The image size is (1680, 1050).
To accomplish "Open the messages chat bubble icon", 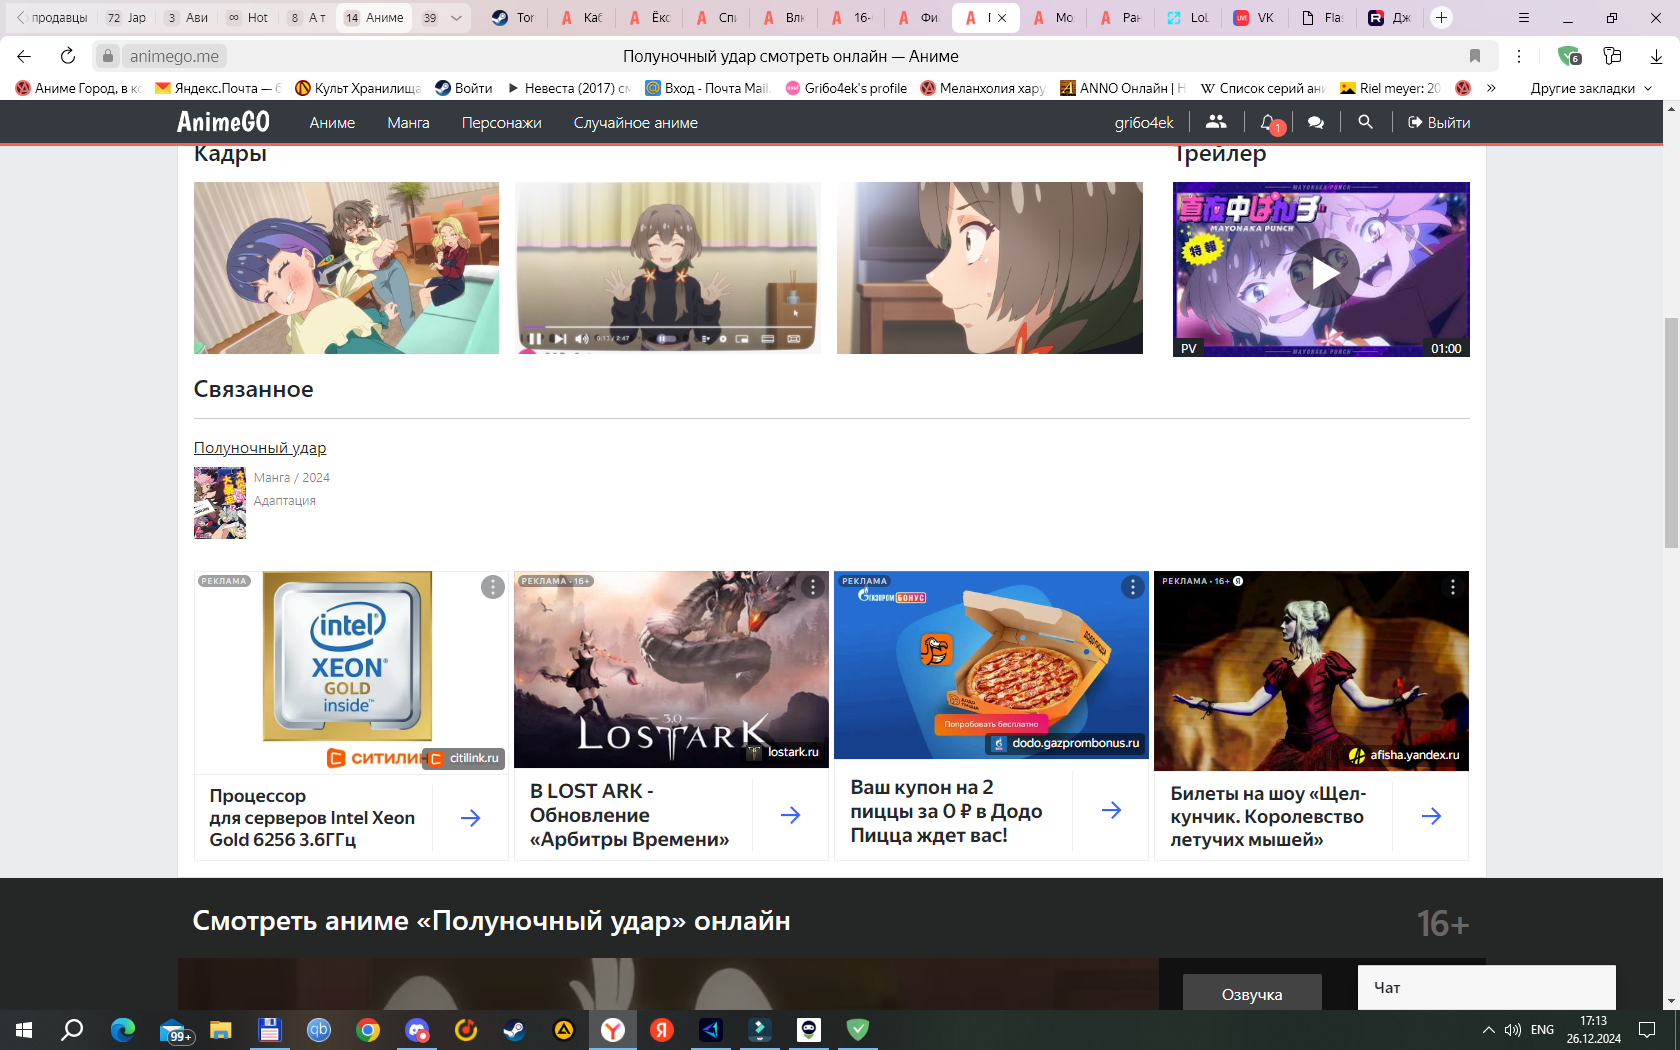I will (1316, 122).
